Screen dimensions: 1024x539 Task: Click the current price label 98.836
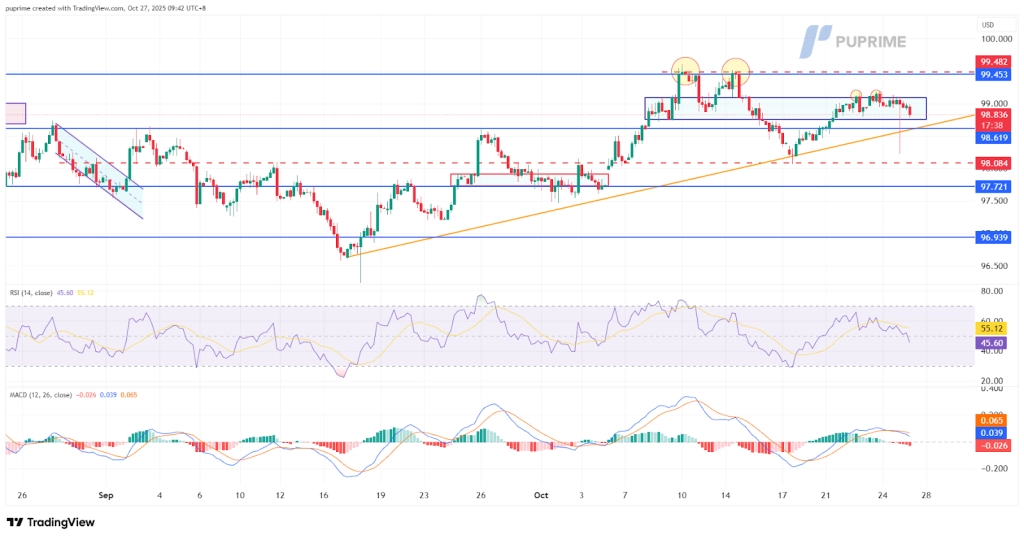(994, 116)
